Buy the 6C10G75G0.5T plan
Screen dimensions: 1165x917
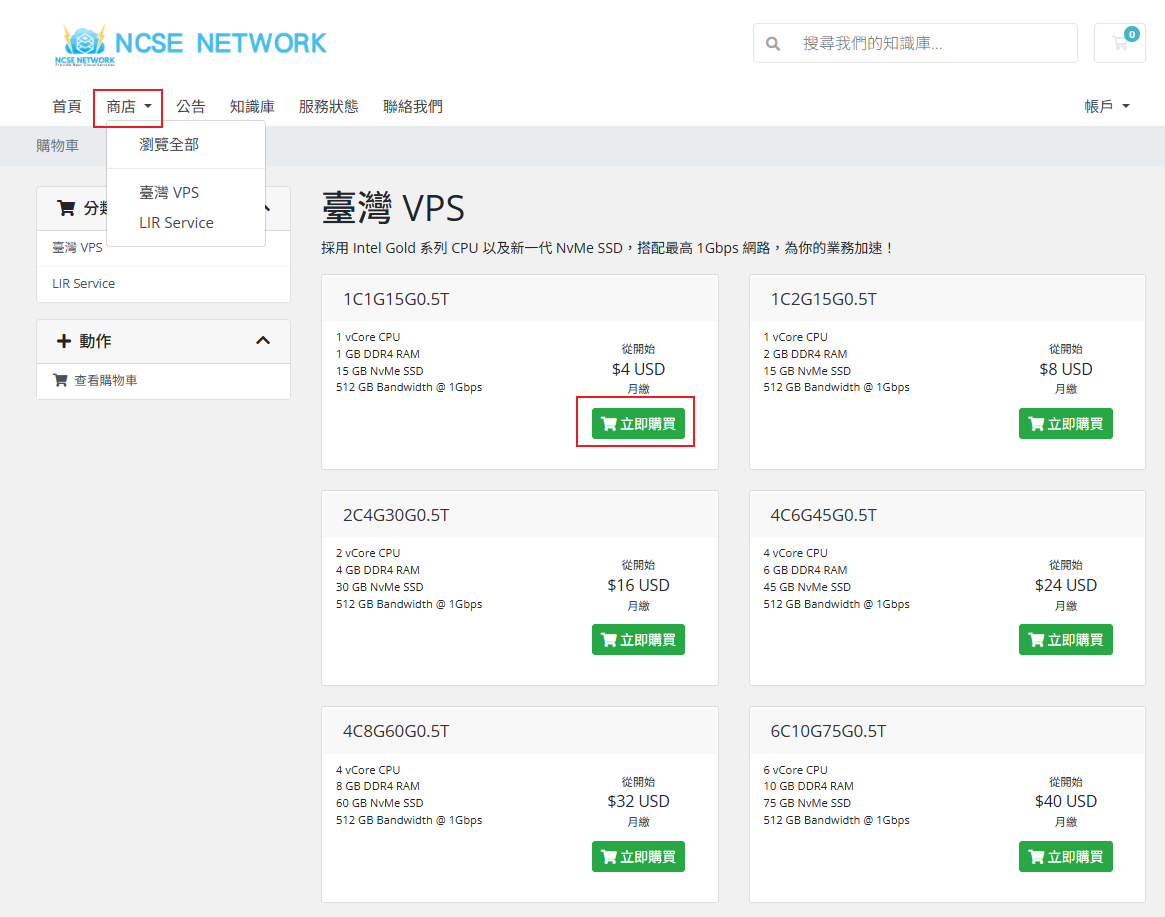[1065, 857]
